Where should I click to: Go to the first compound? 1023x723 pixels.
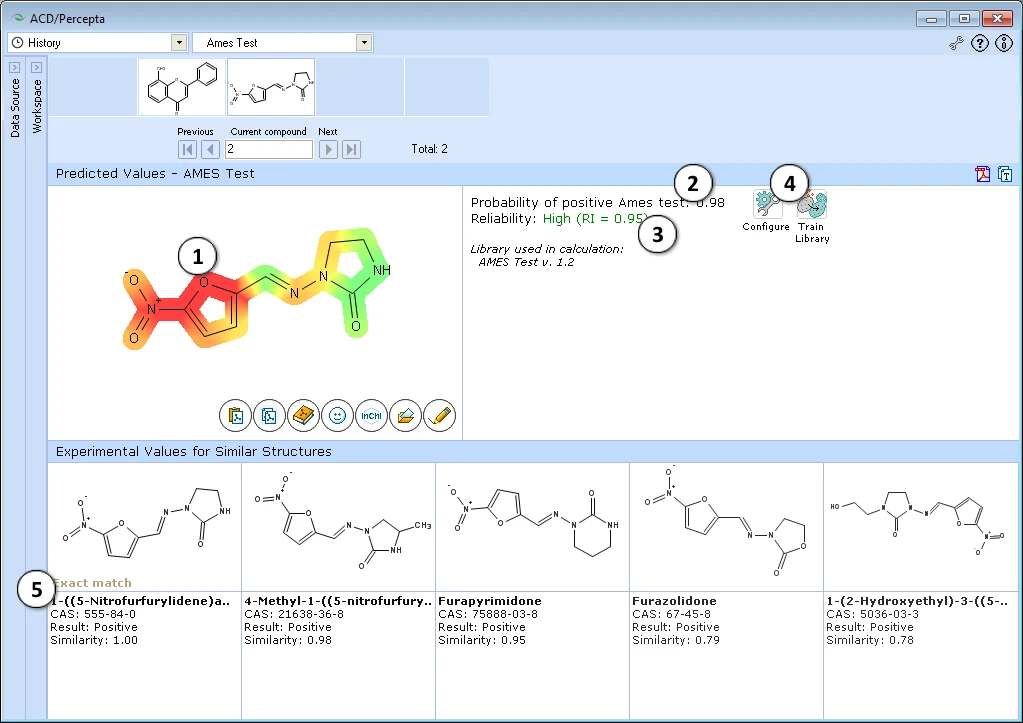coord(187,149)
